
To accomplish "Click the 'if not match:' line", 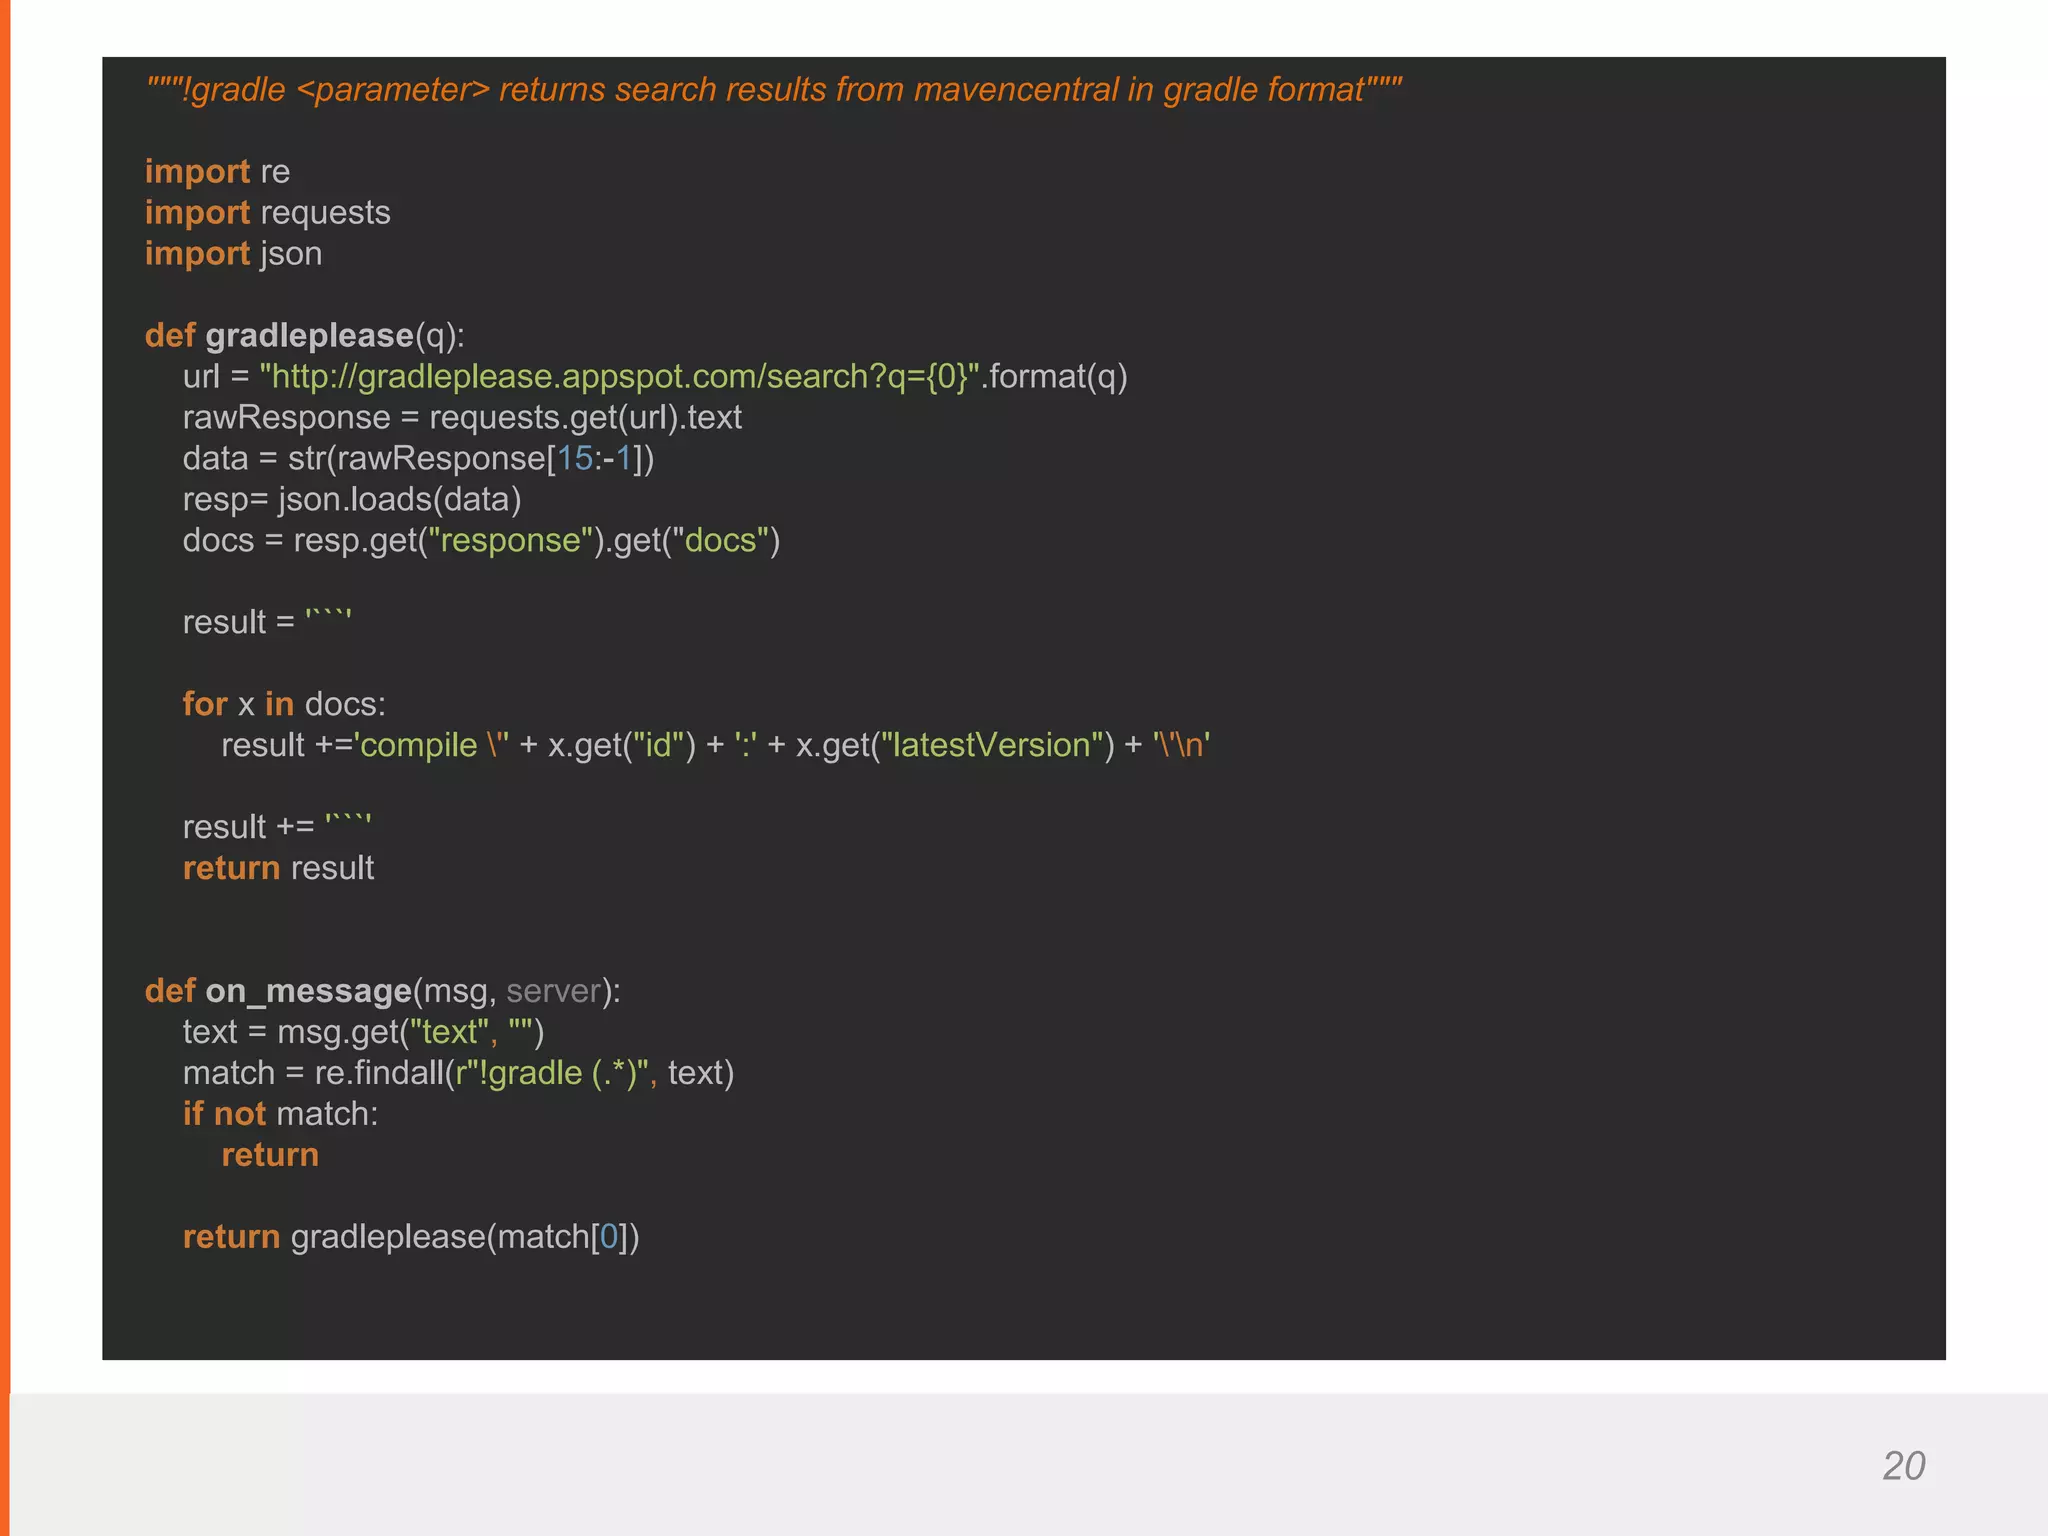I will (280, 1114).
